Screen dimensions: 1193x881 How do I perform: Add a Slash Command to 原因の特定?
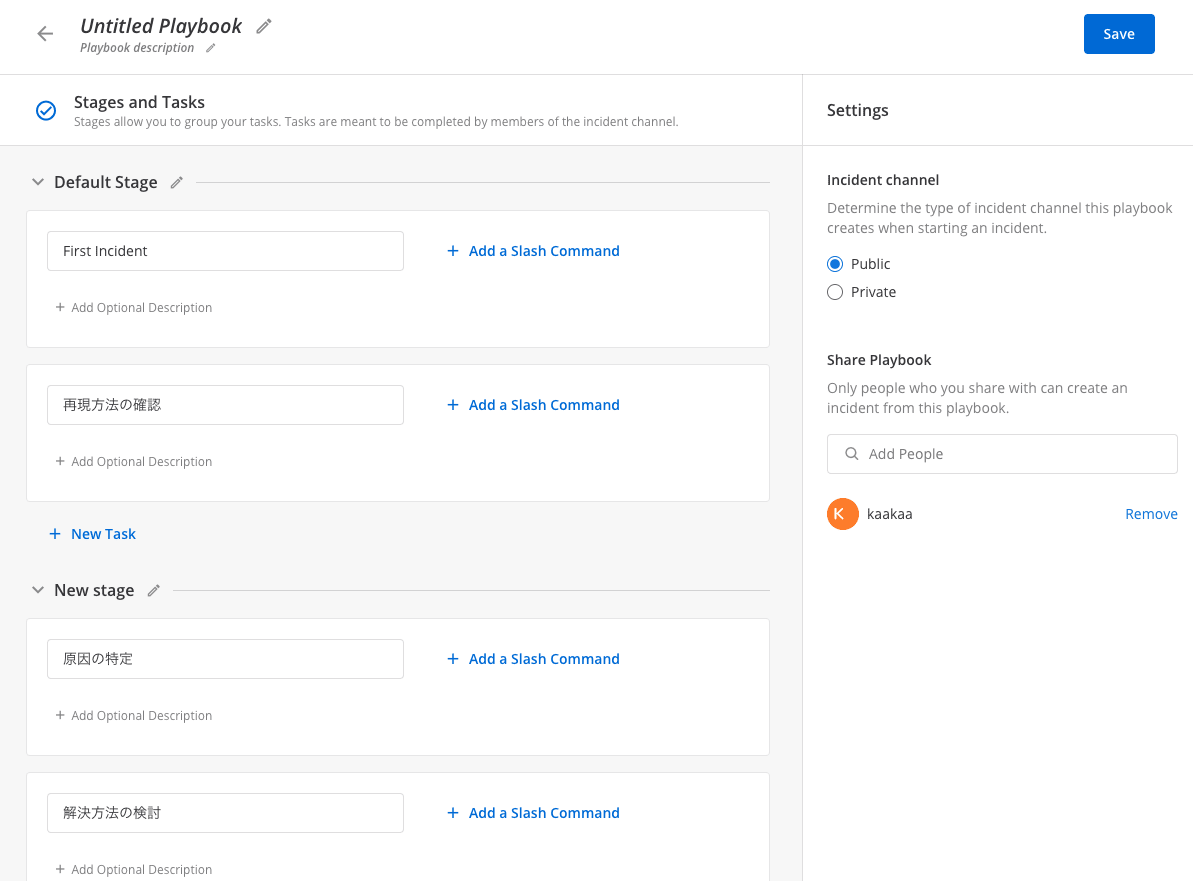point(533,659)
